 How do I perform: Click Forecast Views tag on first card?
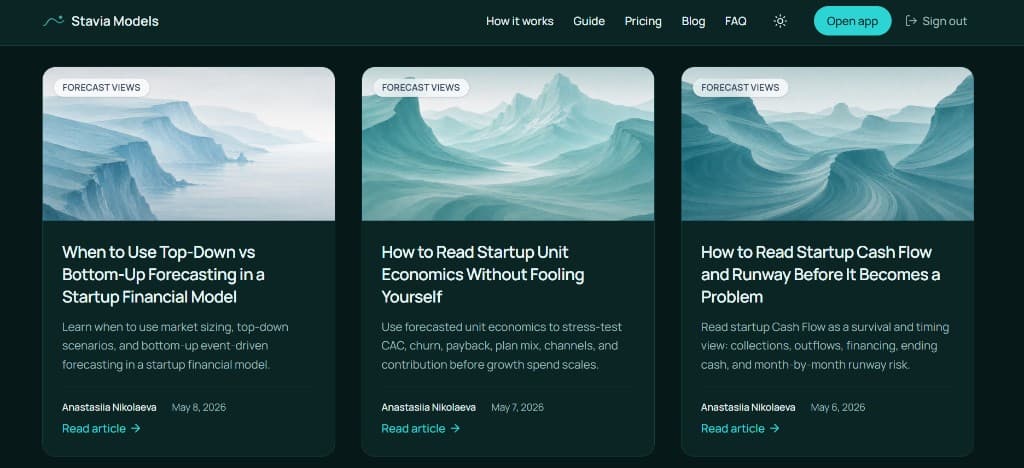click(101, 87)
